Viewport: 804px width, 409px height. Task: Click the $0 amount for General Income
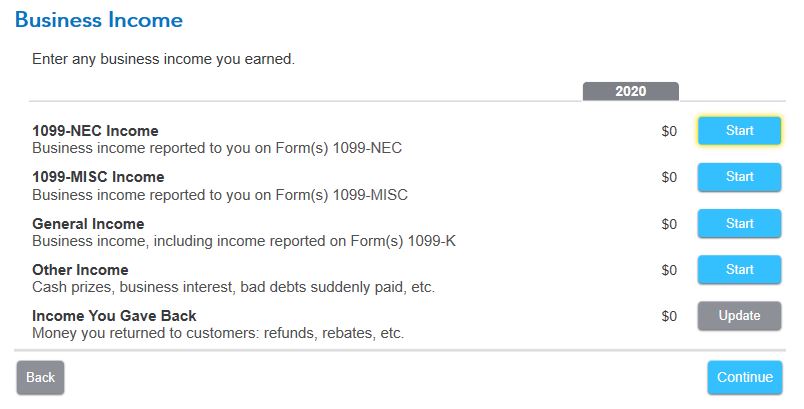[x=669, y=224]
